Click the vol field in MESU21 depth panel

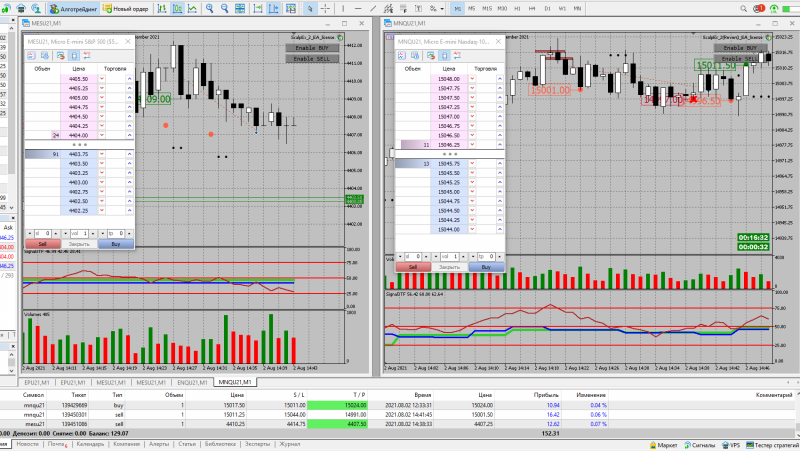click(x=78, y=234)
